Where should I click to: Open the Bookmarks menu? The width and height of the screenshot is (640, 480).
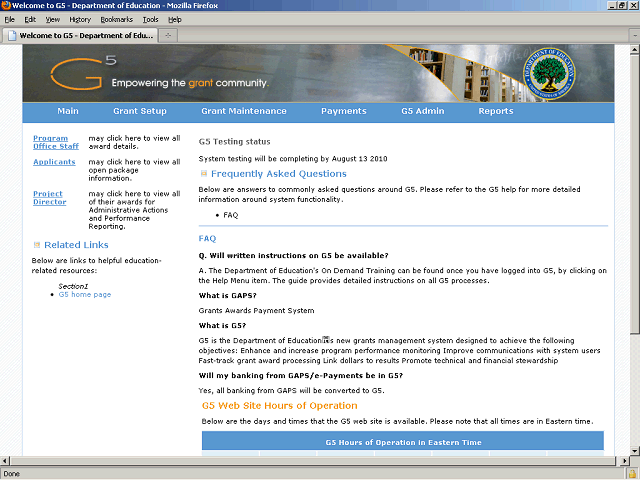(116, 20)
